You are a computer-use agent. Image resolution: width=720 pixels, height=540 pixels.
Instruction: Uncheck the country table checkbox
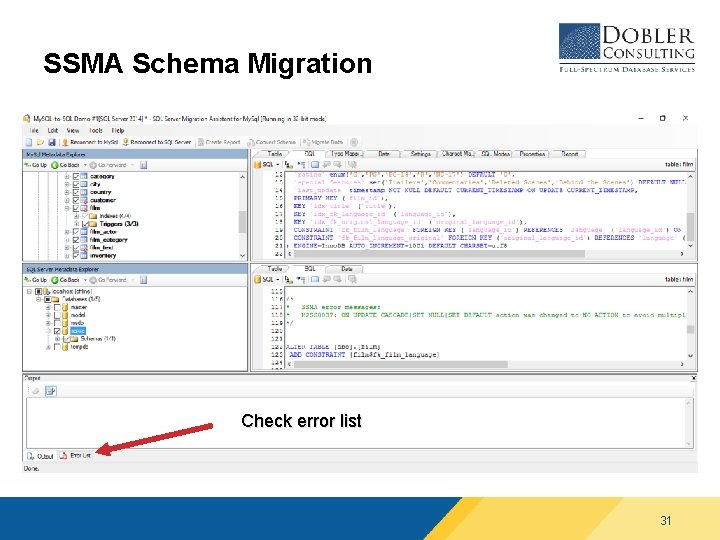point(76,192)
